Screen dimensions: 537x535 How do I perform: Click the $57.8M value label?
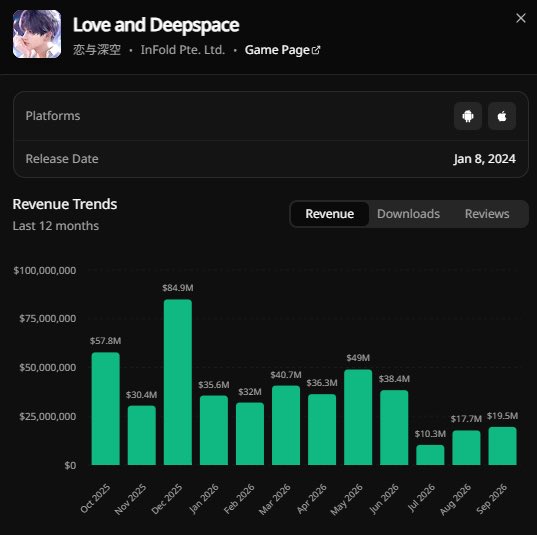(x=105, y=341)
